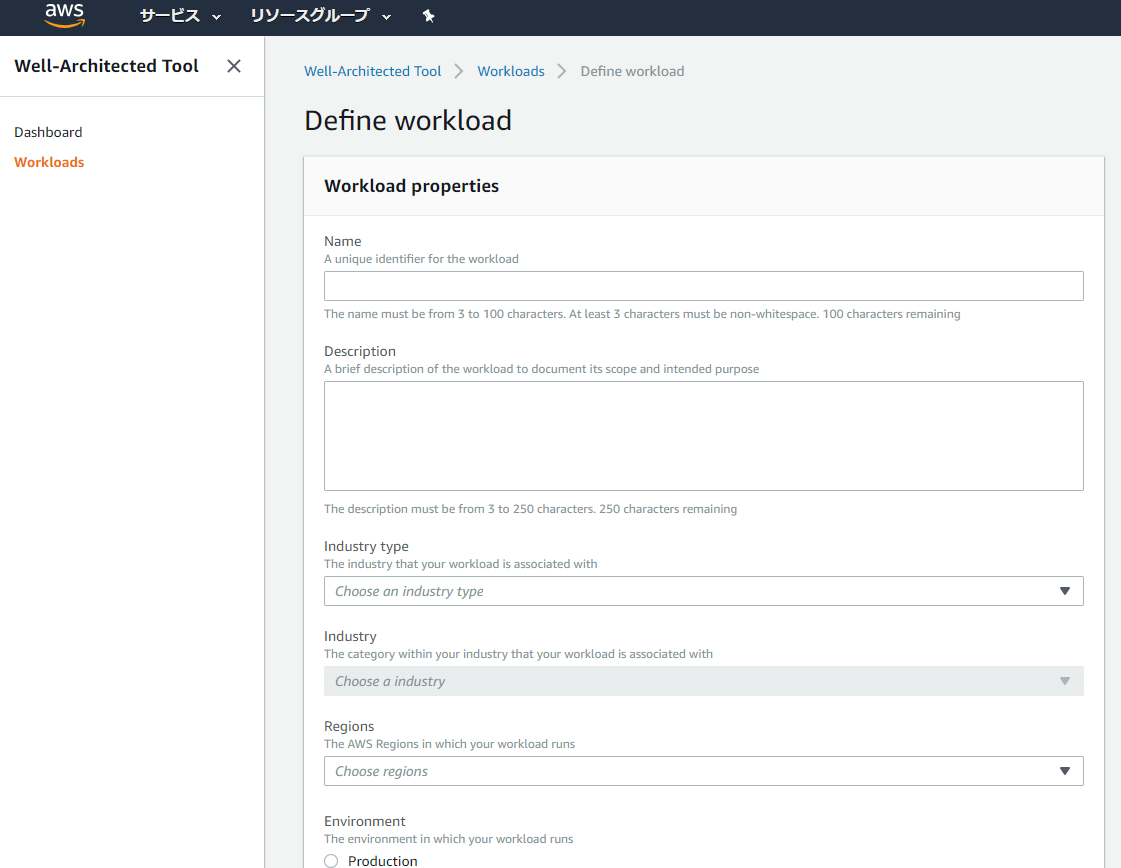Click the Name input field

(703, 285)
